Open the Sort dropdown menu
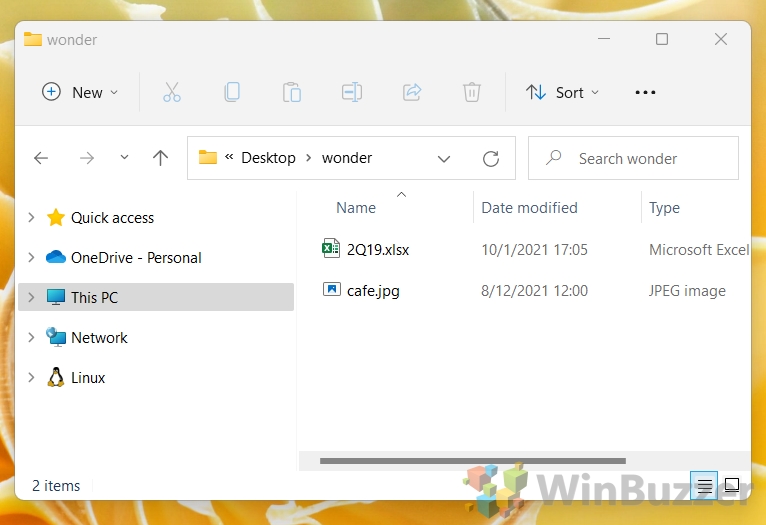 click(562, 92)
